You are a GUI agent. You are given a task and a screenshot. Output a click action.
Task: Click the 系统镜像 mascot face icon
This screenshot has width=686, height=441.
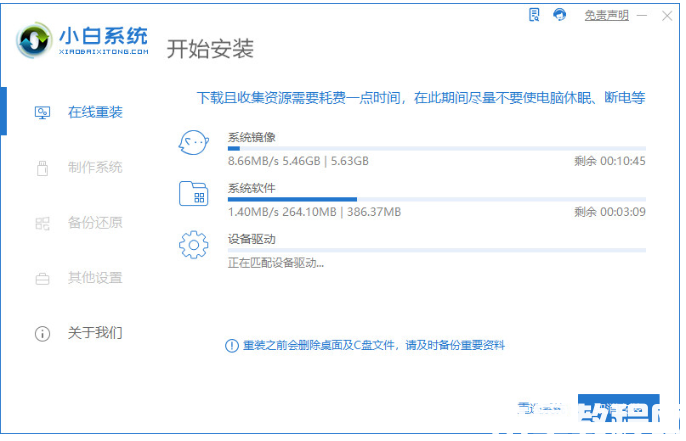pos(193,143)
